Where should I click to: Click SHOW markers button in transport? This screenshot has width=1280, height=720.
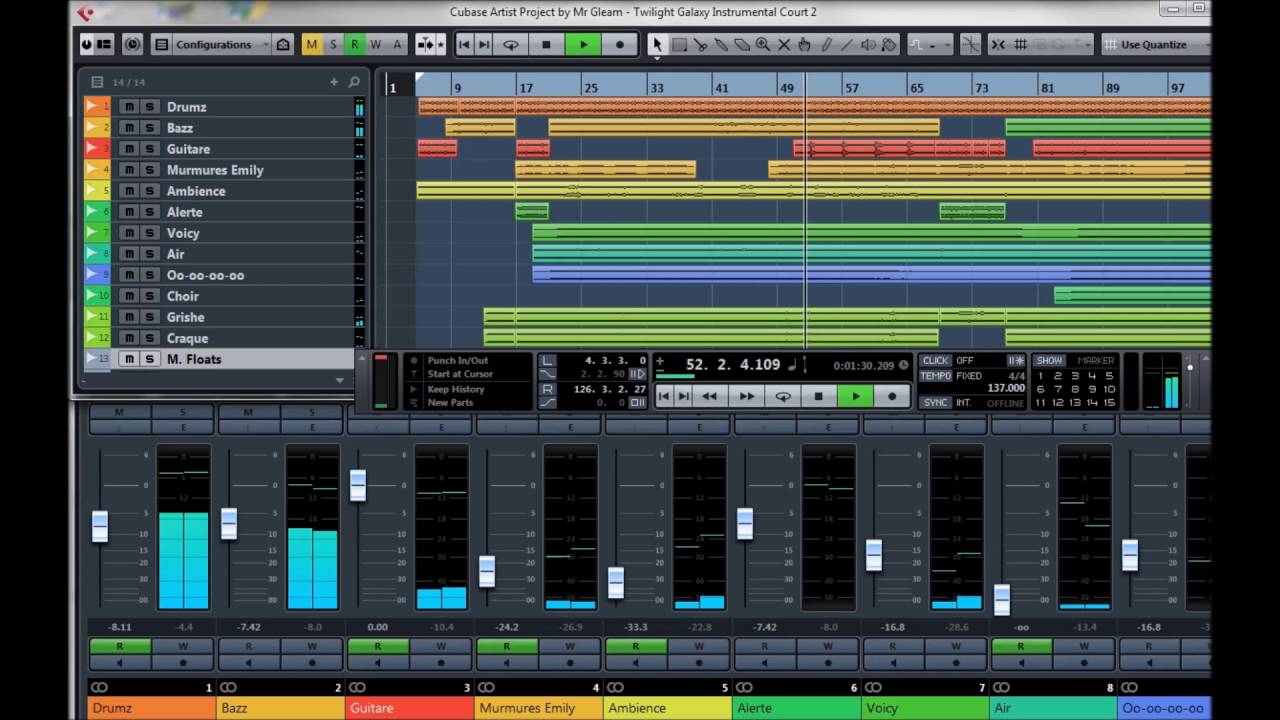coord(1049,360)
